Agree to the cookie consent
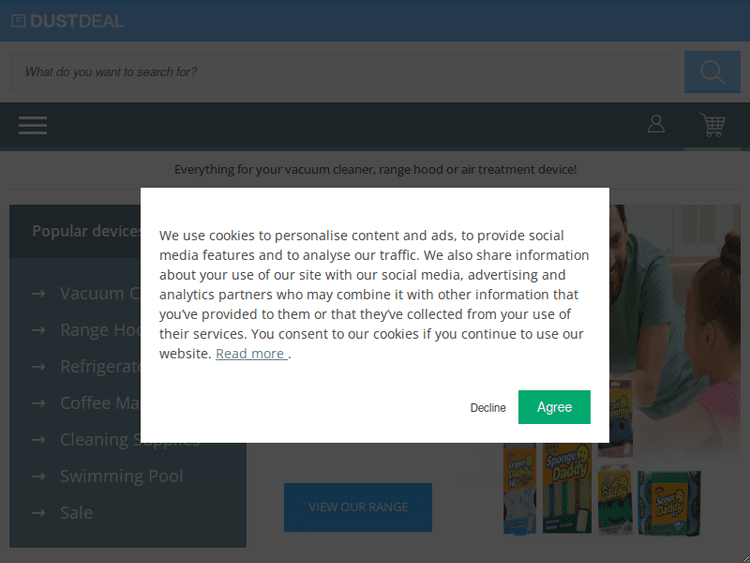The height and width of the screenshot is (563, 750). tap(554, 407)
